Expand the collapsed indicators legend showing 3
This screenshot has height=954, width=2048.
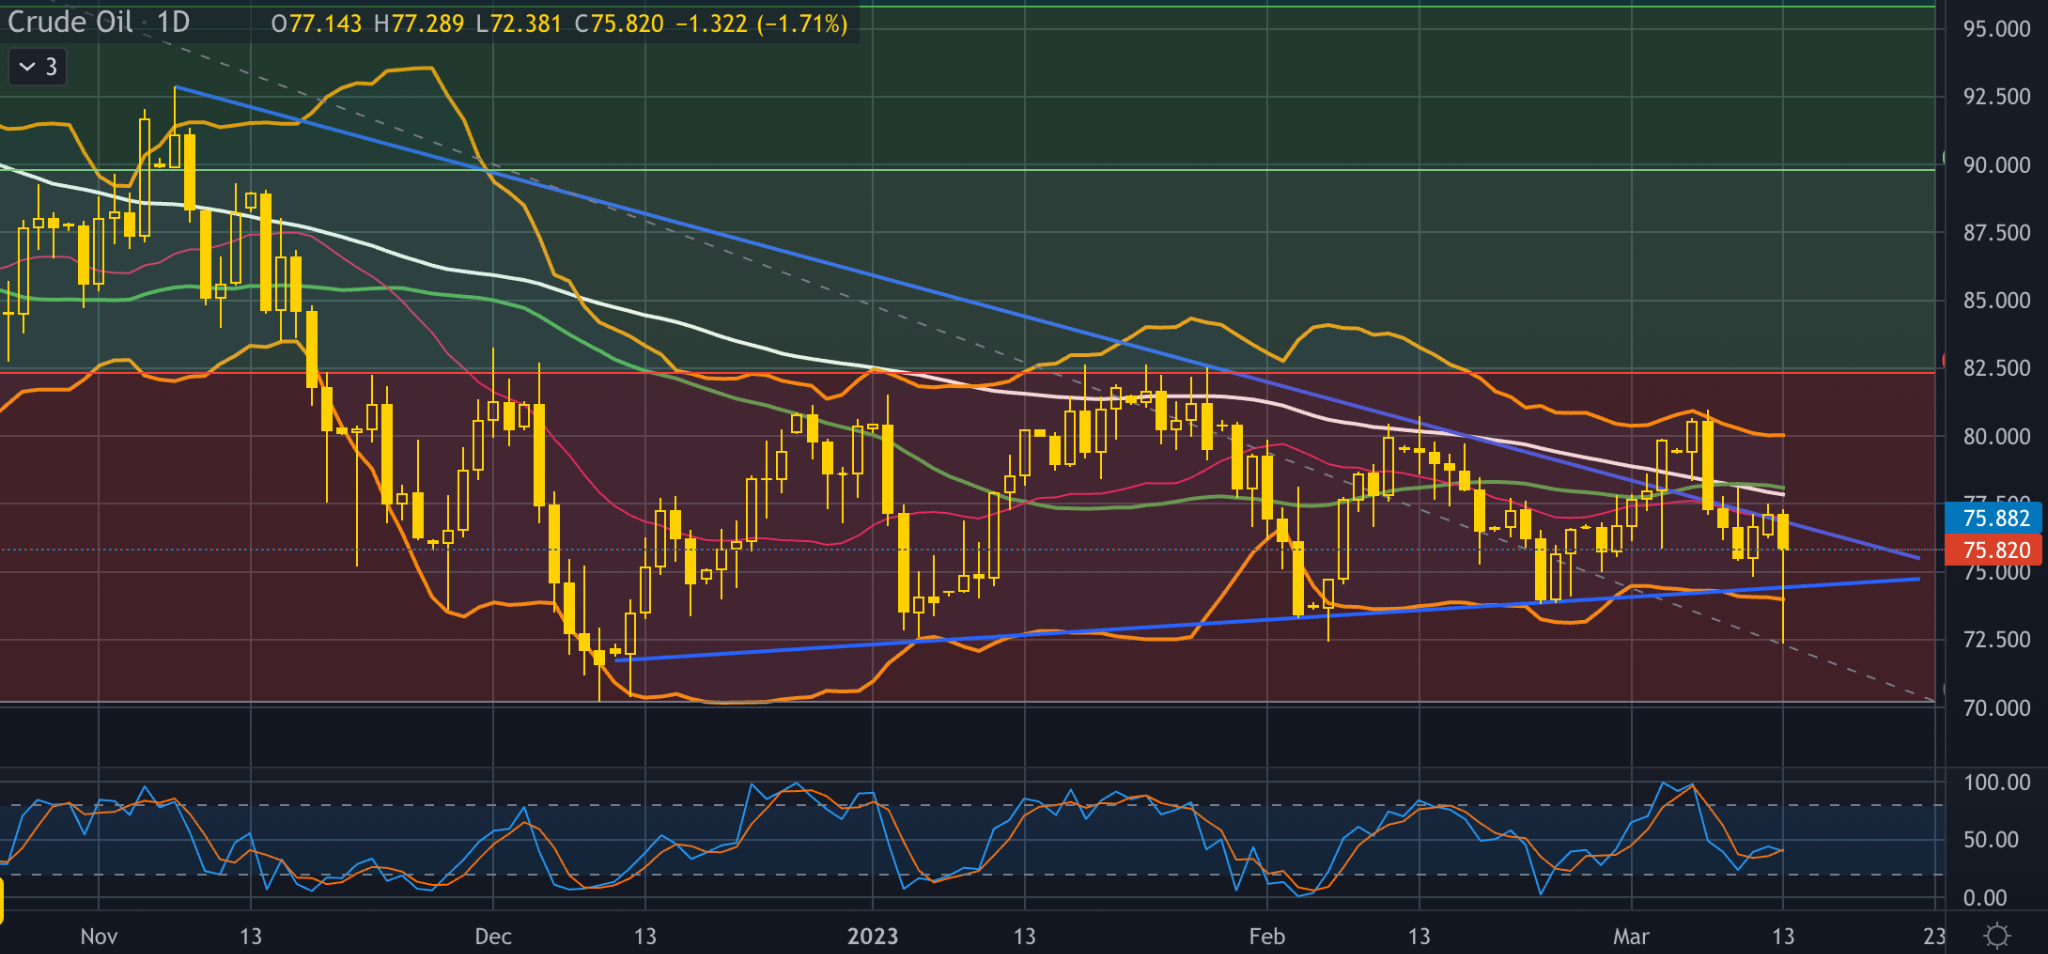tap(37, 67)
